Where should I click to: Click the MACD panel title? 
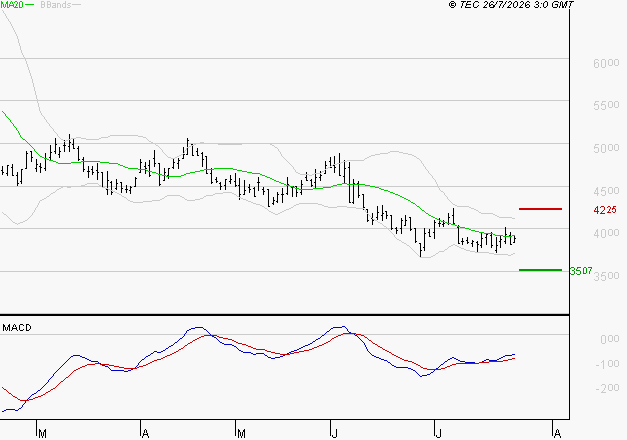click(17, 328)
